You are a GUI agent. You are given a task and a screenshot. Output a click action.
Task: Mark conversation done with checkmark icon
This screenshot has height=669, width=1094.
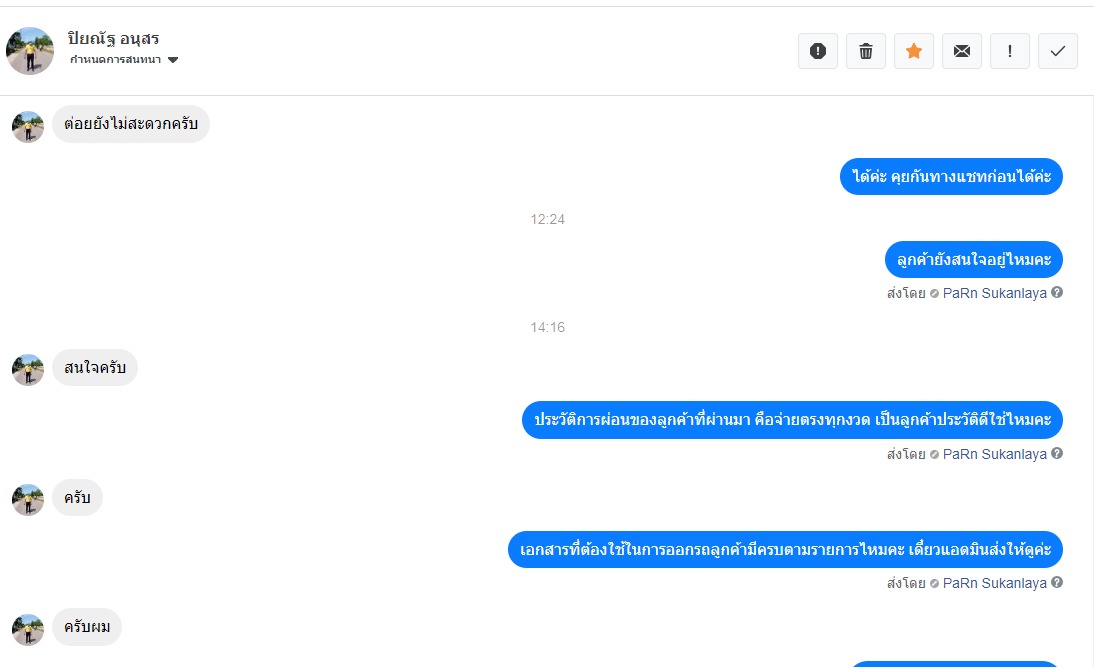1058,51
